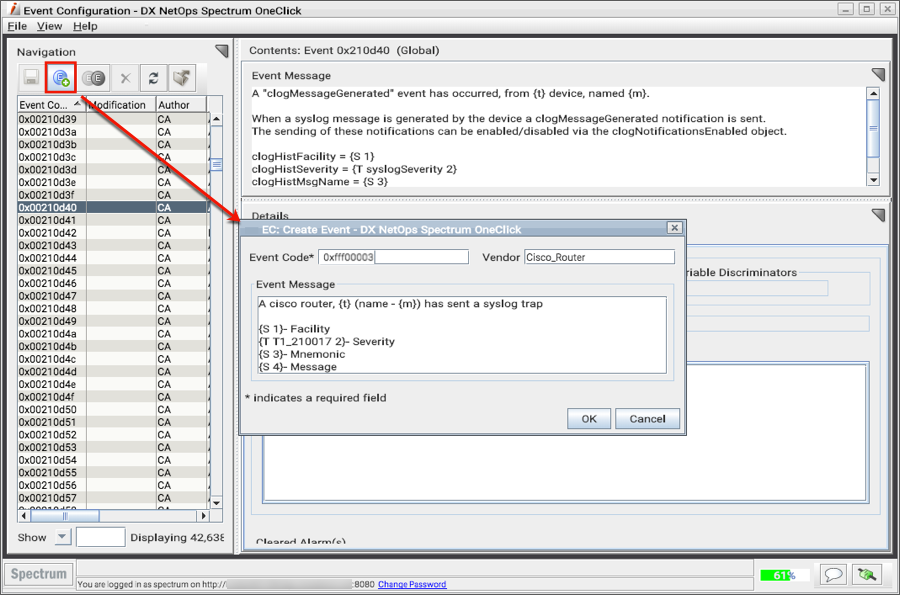The height and width of the screenshot is (595, 900).
Task: Click the 61% memory usage bar
Action: (x=784, y=575)
